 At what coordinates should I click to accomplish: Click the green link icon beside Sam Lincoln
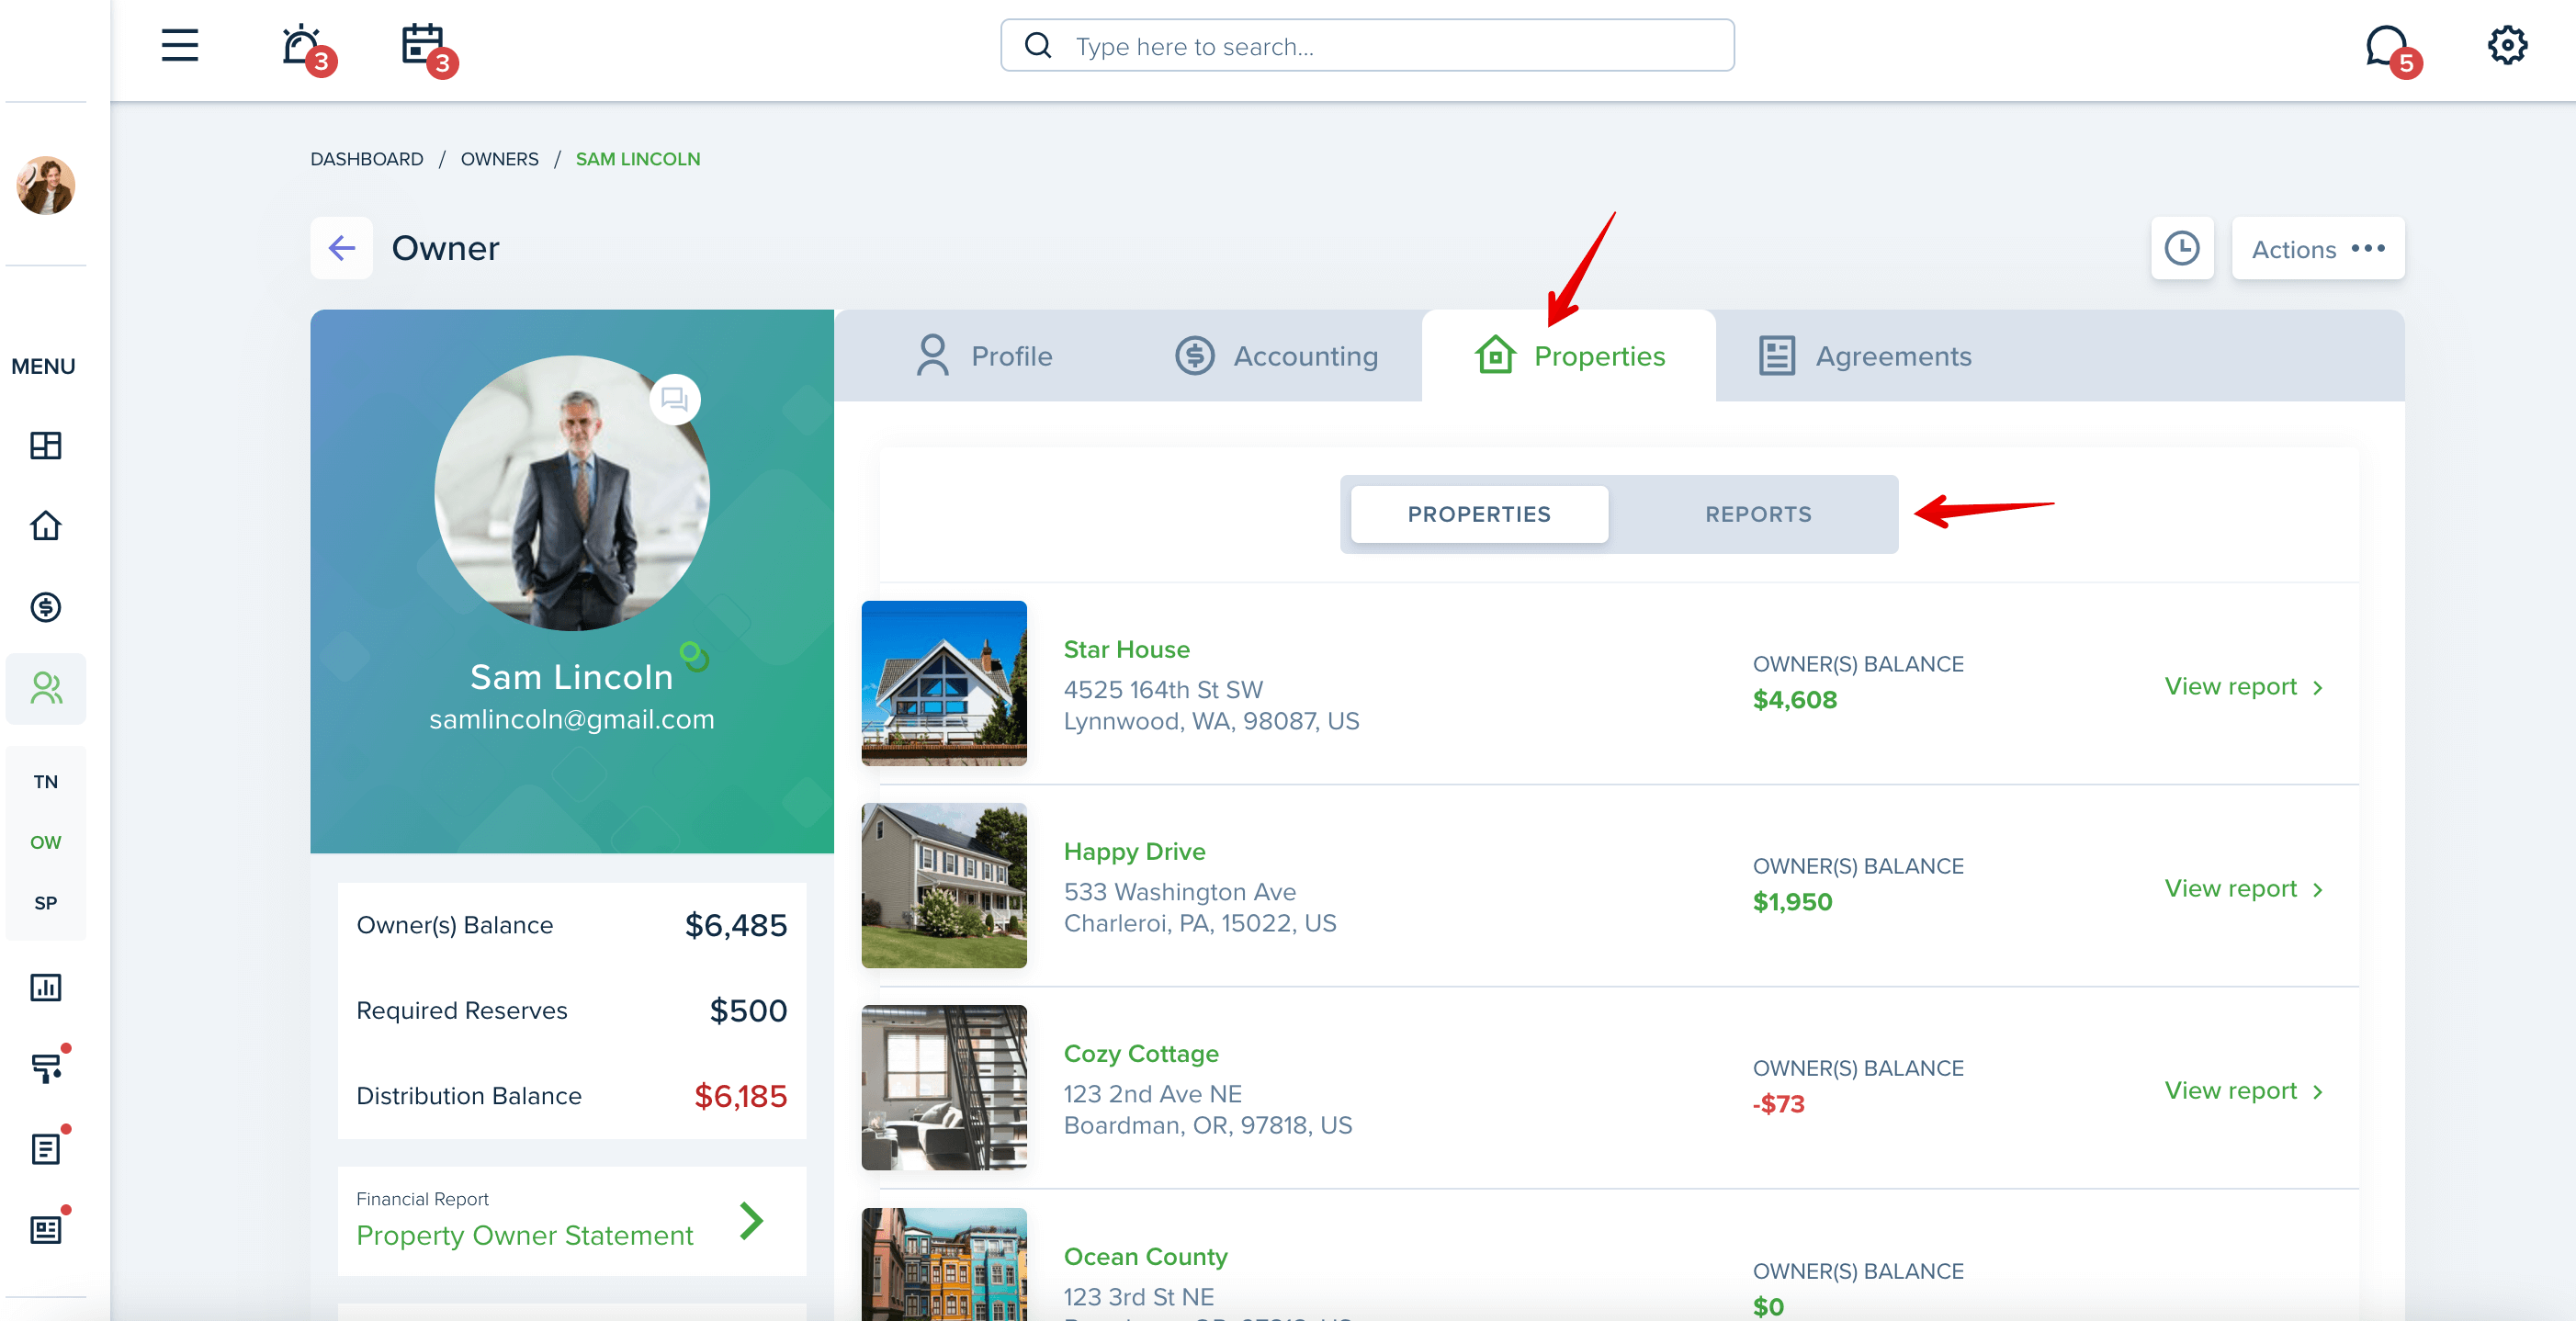(x=694, y=657)
